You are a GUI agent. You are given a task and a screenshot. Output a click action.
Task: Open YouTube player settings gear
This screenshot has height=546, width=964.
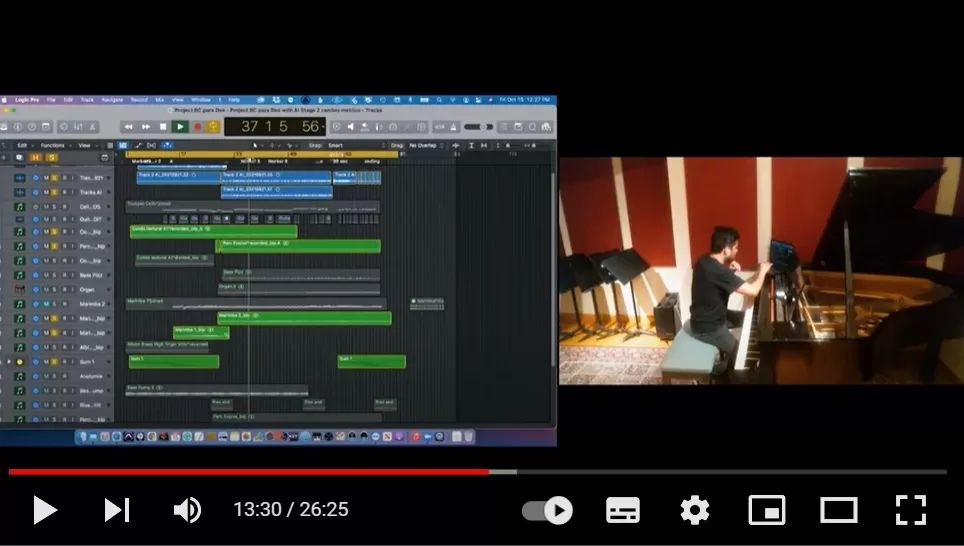tap(695, 510)
